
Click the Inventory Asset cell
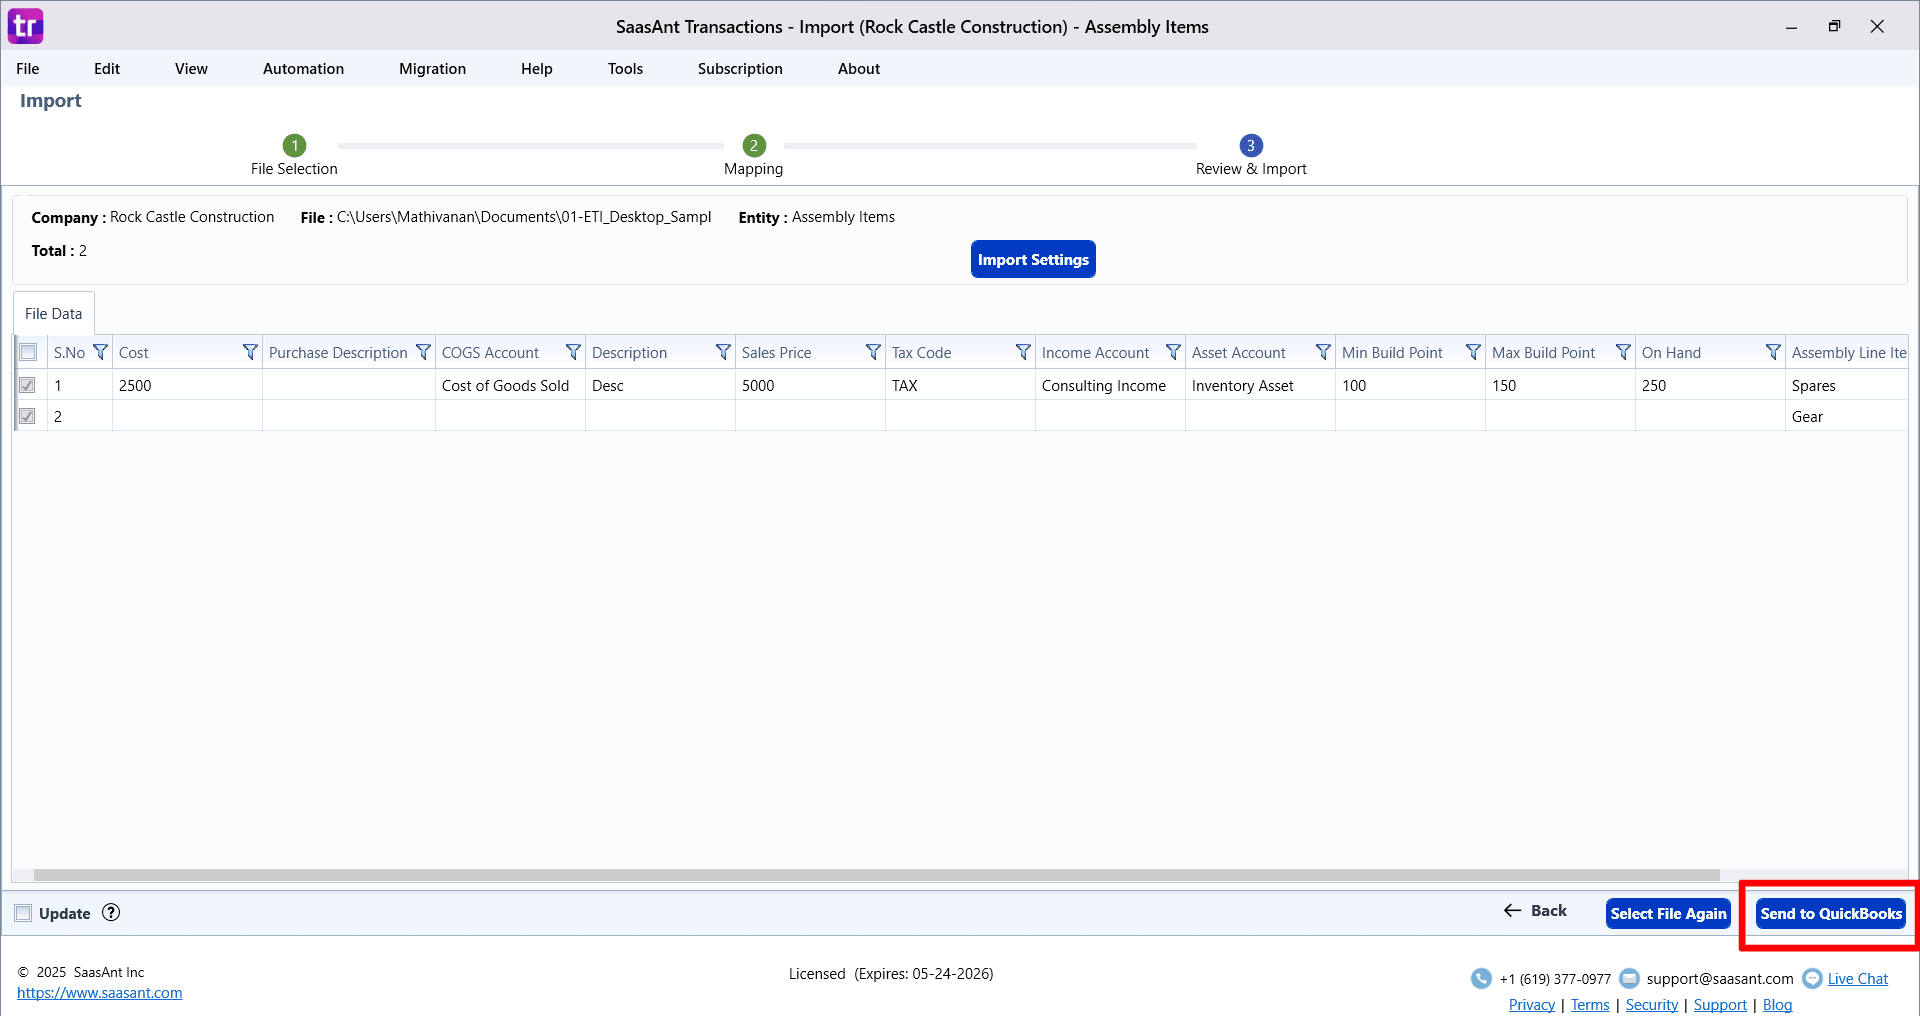click(1260, 385)
